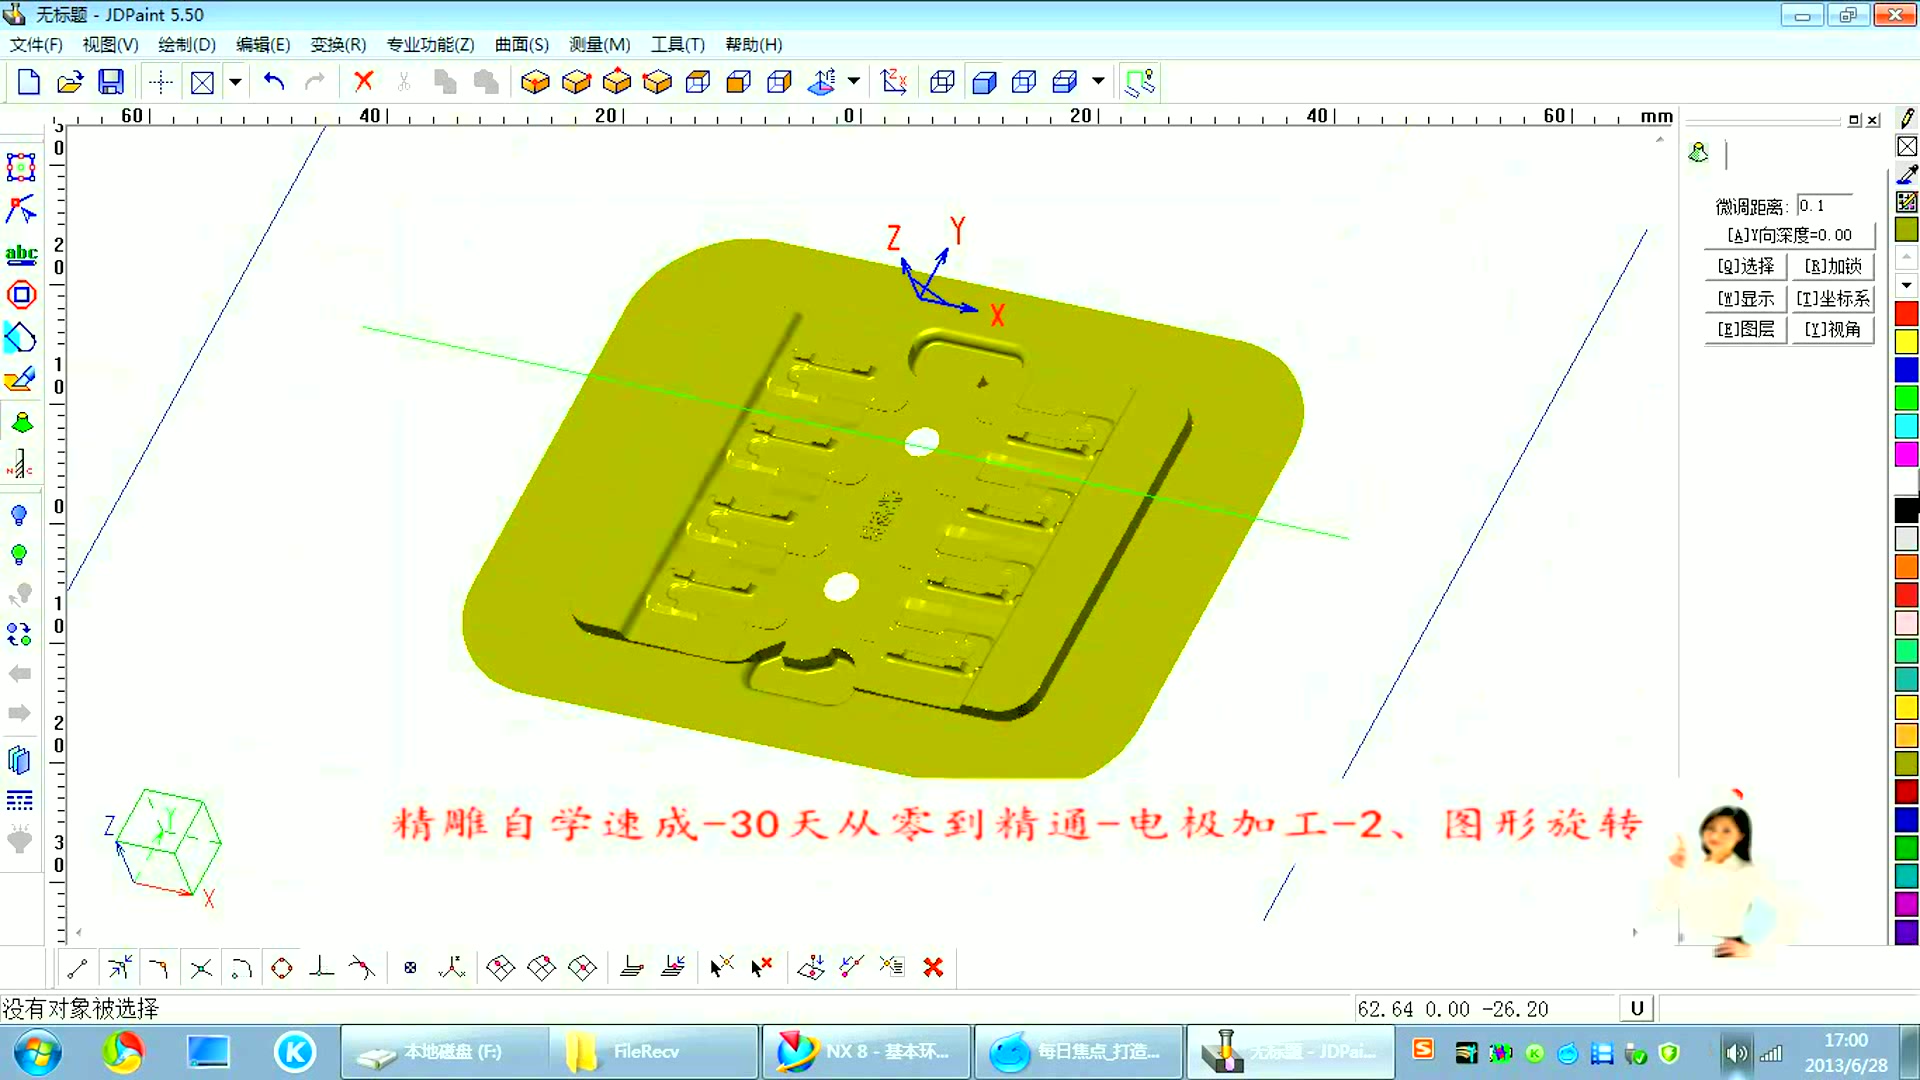The width and height of the screenshot is (1920, 1080).
Task: Open the 曲面(S) menu
Action: click(521, 44)
